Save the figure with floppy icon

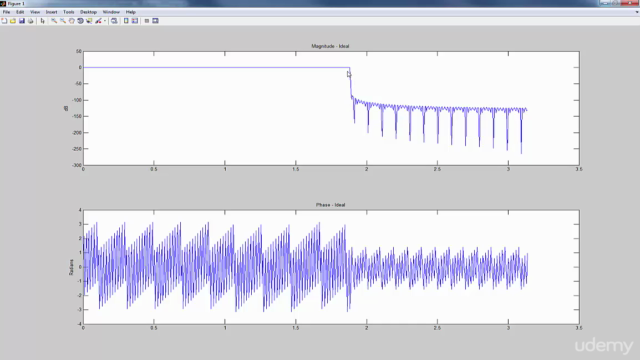coord(22,21)
